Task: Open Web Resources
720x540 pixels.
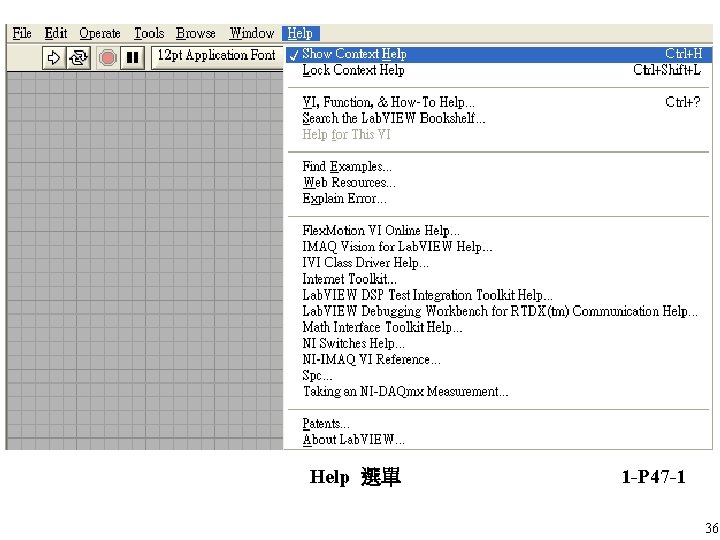Action: coord(499,182)
